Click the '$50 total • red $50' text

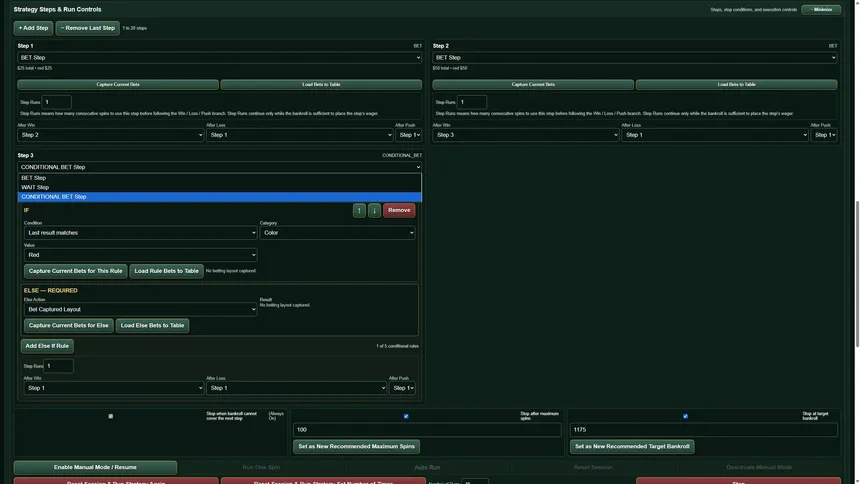point(450,68)
